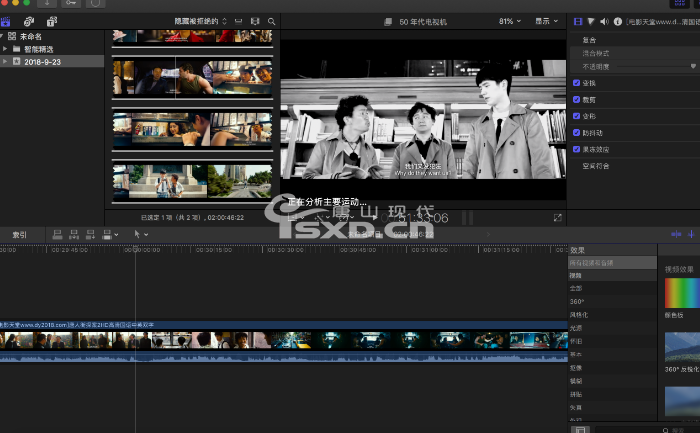Expand the 2018-9-23 event triangle

coord(5,61)
